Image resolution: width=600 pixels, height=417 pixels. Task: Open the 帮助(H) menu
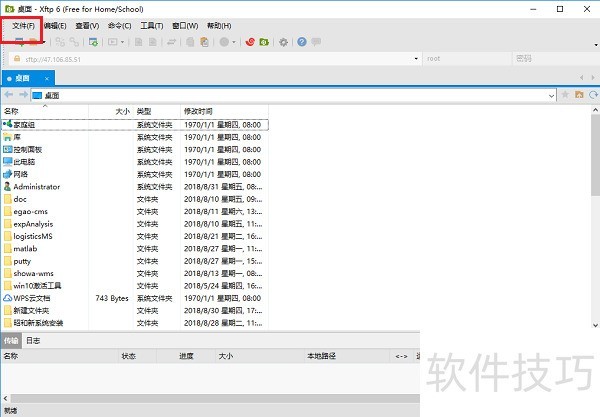(x=219, y=26)
